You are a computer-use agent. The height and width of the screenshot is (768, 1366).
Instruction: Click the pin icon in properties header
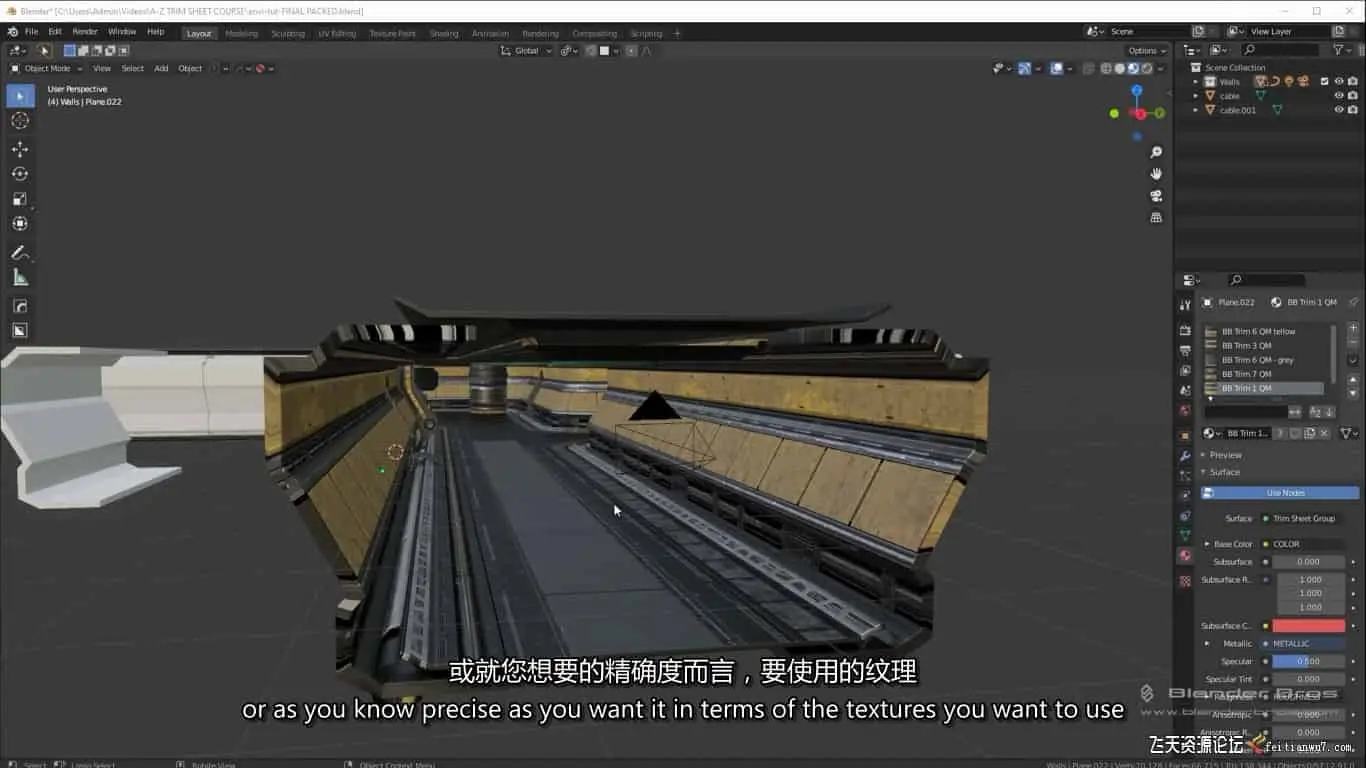[1353, 302]
